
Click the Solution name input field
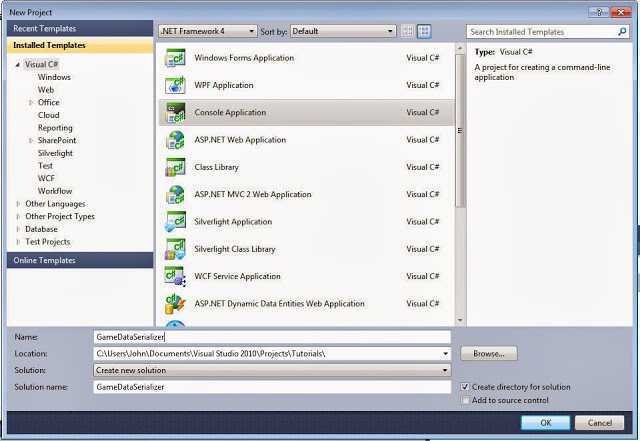click(272, 387)
